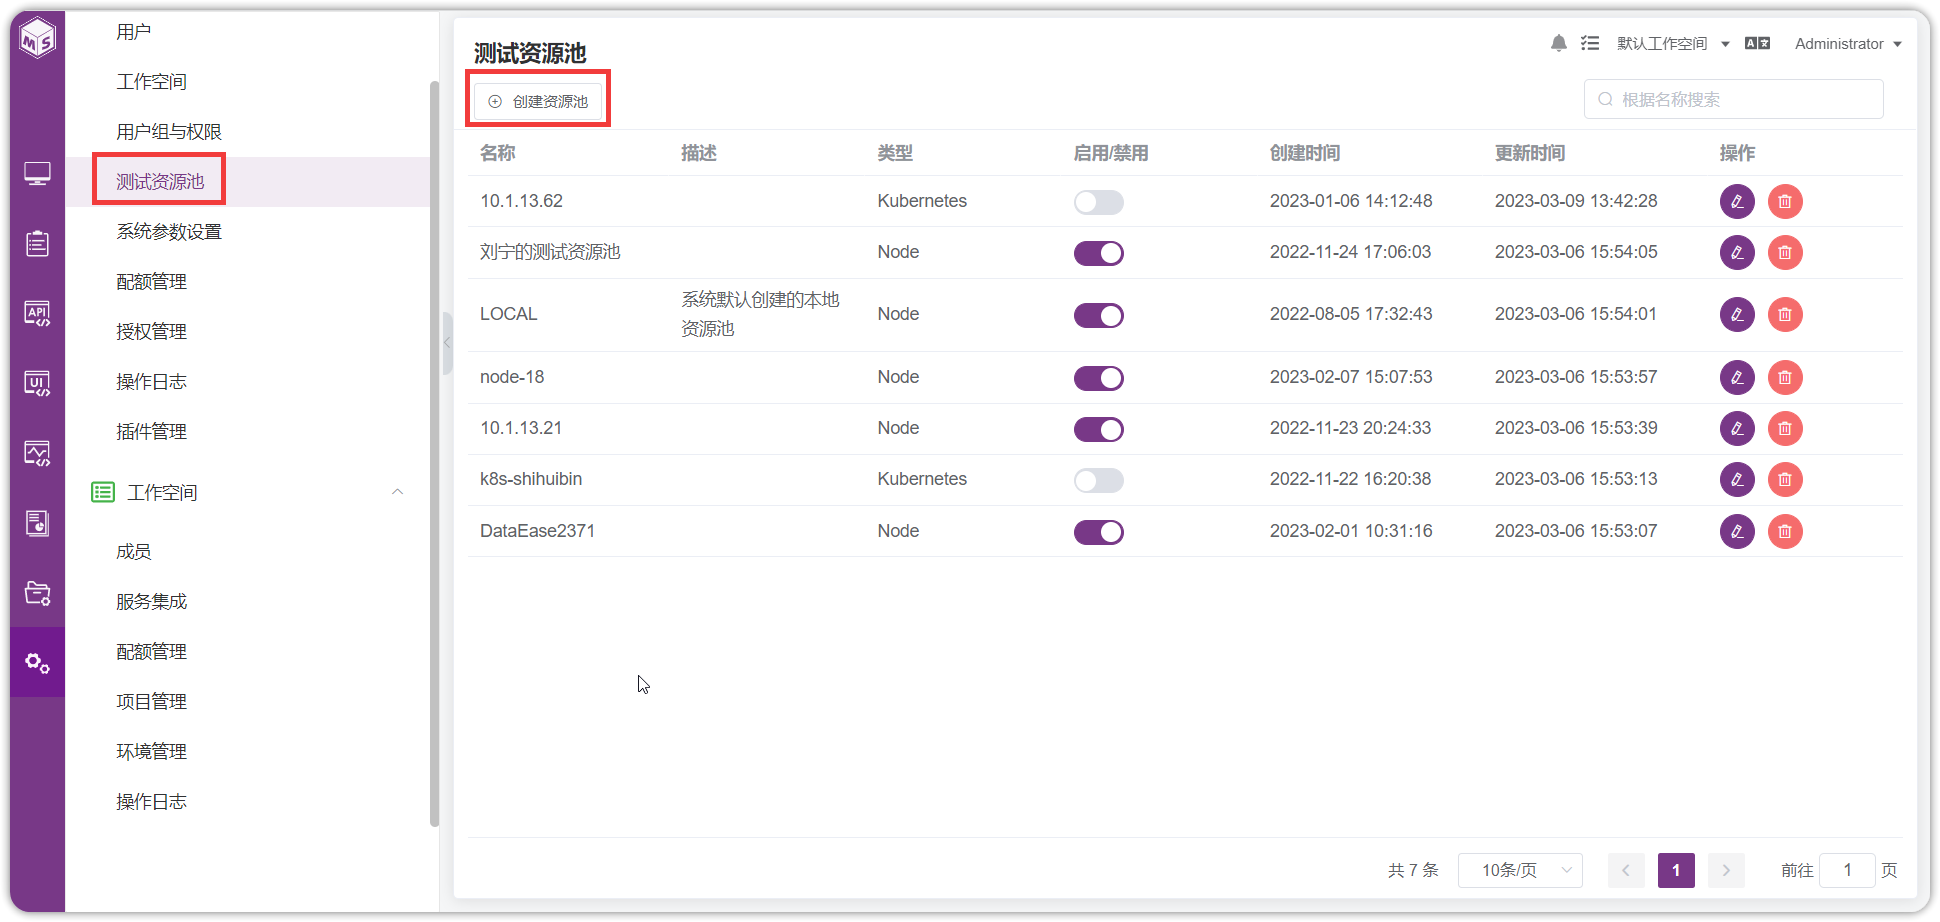
Task: Click the next page arrow
Action: (1726, 870)
